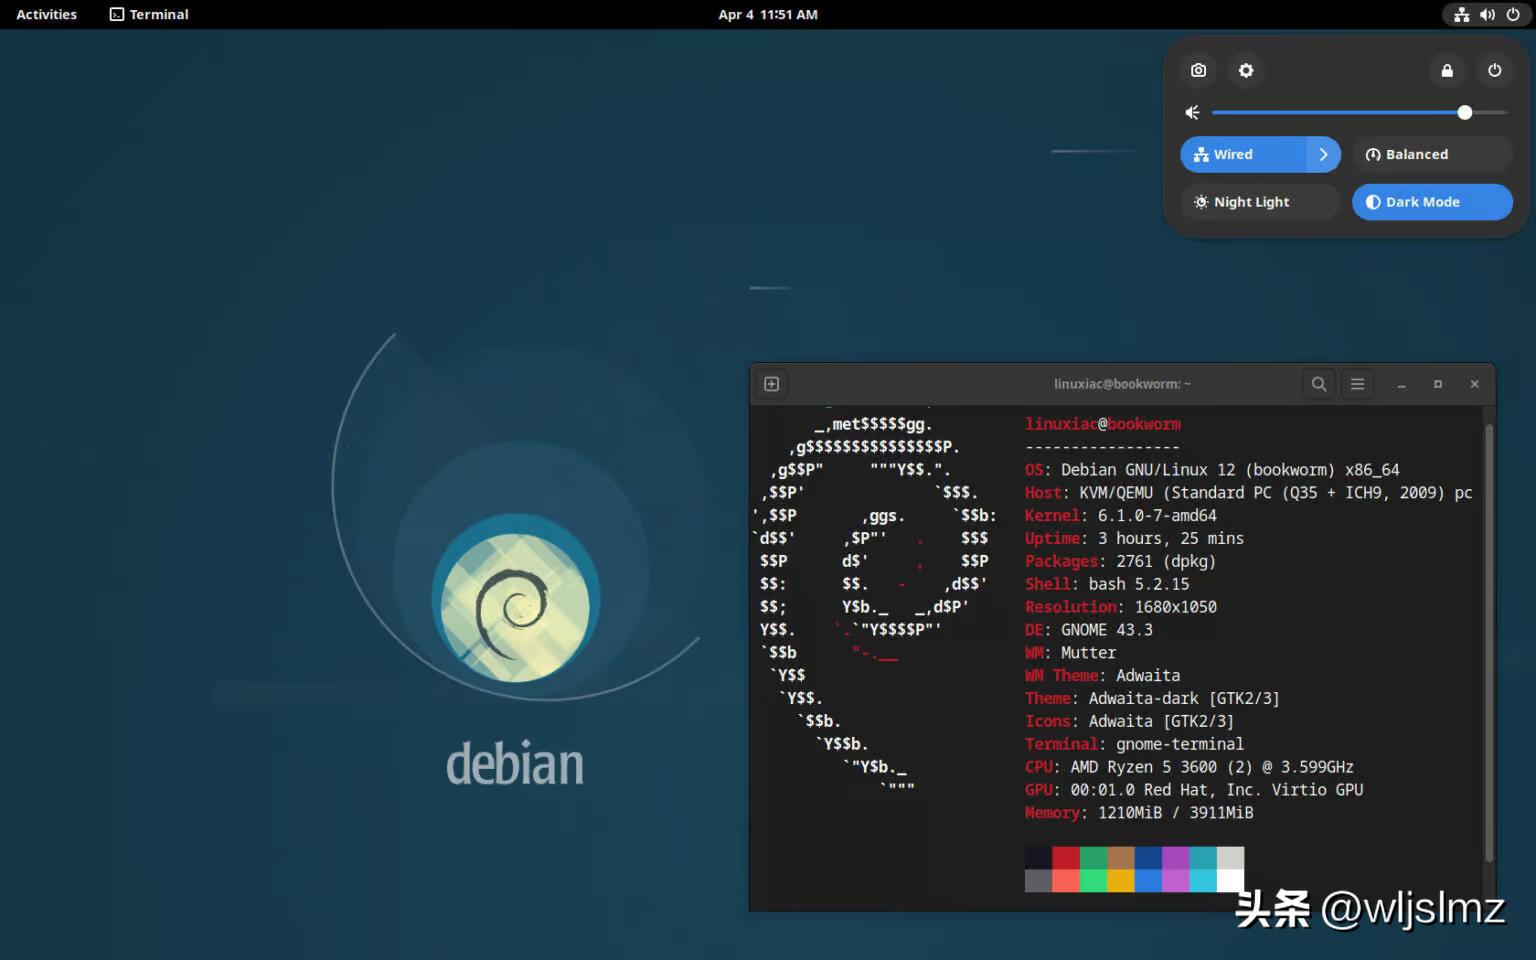
Task: Click the Memory line 1210MiB / 3911MiB
Action: [x=1139, y=813]
